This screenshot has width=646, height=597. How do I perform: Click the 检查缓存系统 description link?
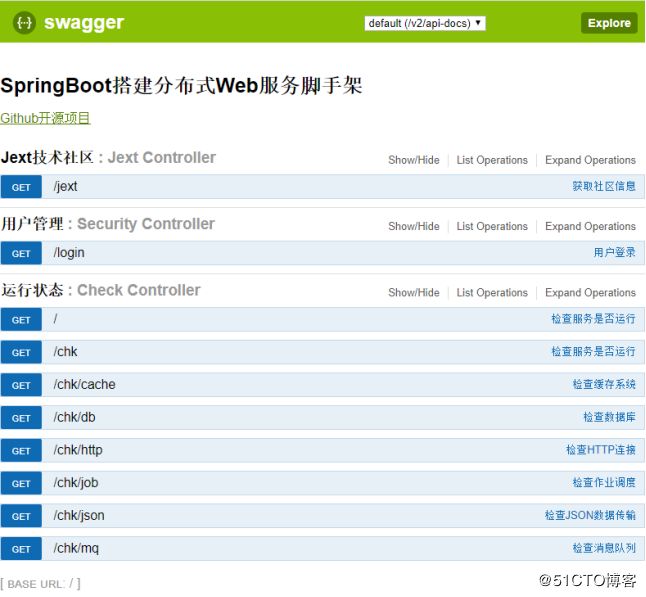(604, 384)
